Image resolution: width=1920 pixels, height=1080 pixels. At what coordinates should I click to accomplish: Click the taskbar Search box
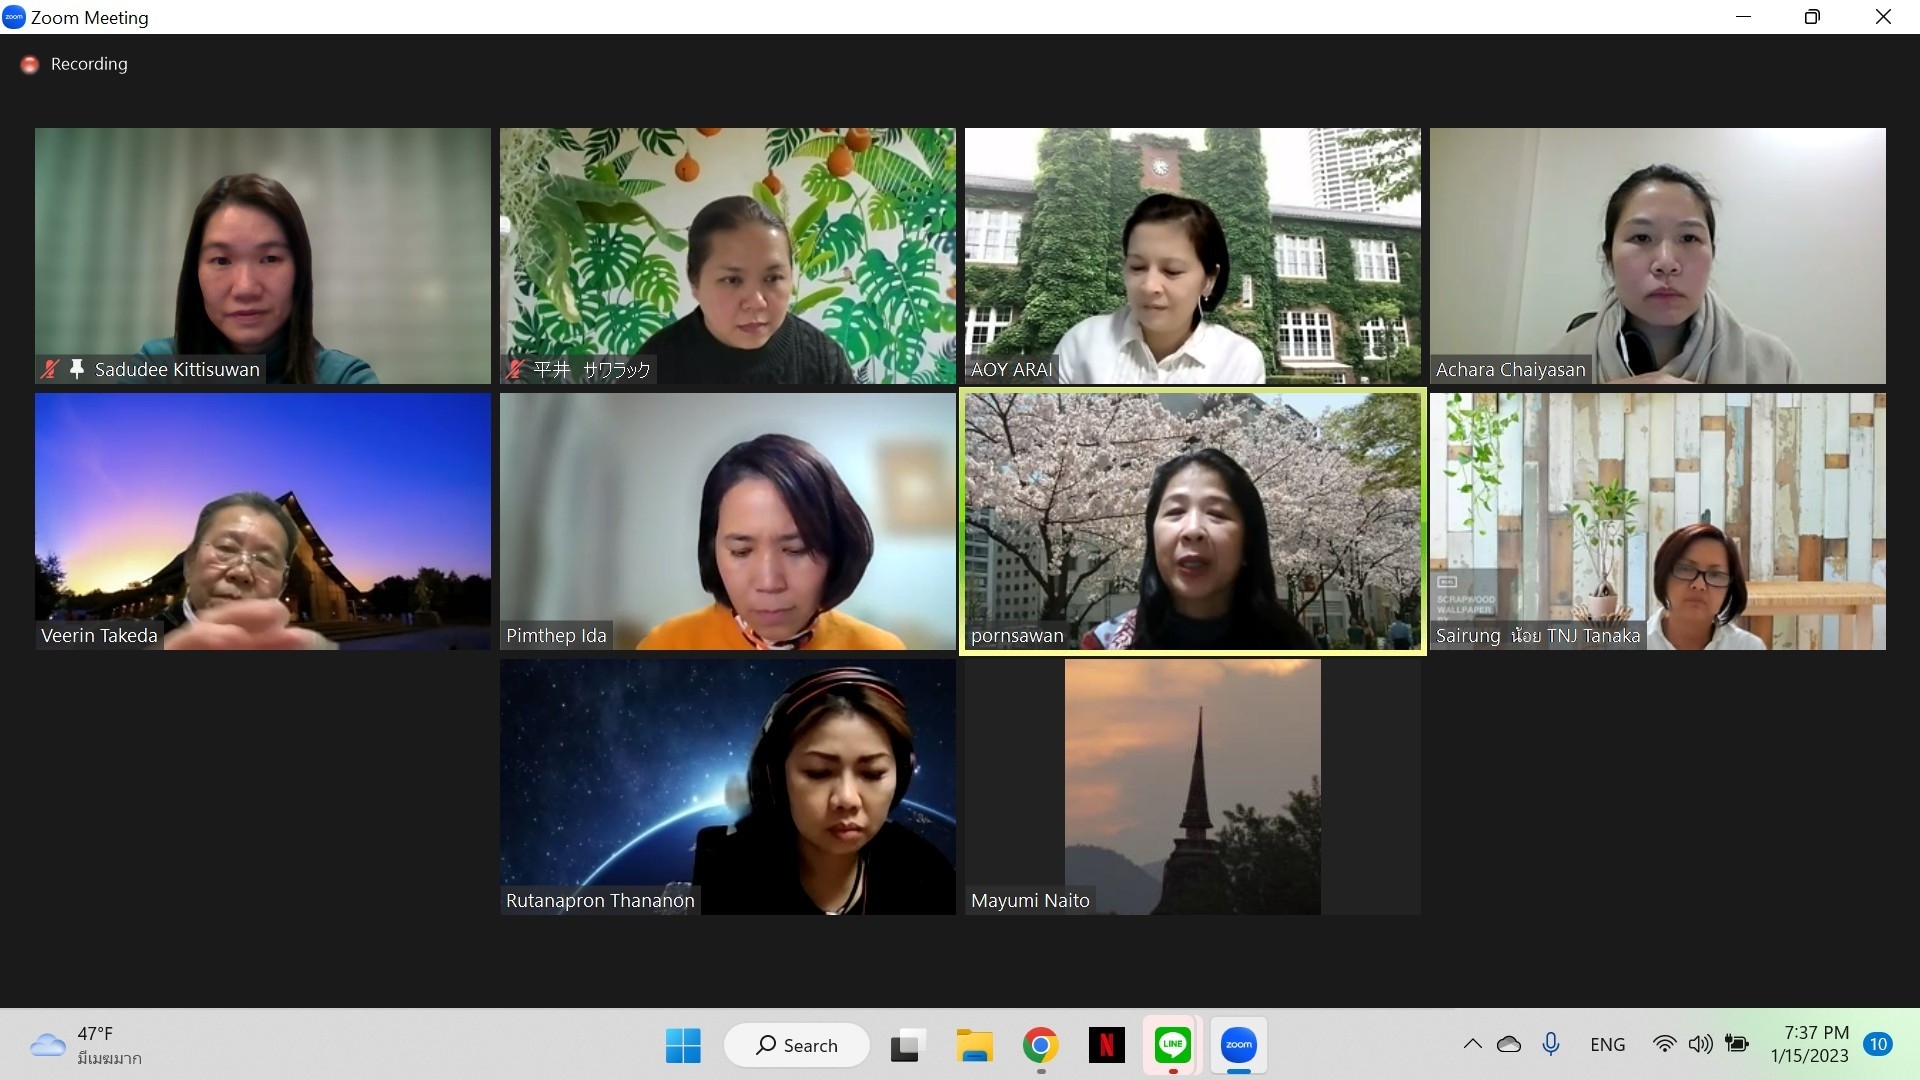pyautogui.click(x=797, y=1045)
